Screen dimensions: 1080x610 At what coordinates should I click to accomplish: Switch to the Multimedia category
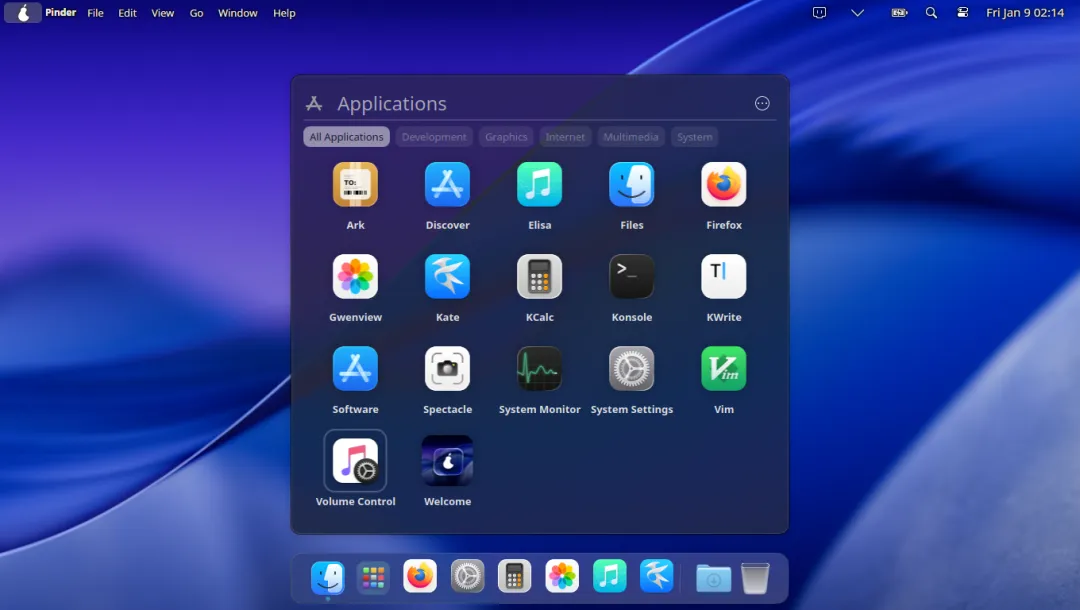(631, 137)
